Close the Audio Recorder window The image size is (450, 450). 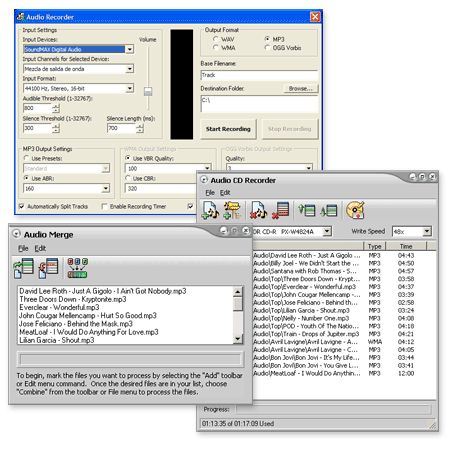pyautogui.click(x=315, y=17)
